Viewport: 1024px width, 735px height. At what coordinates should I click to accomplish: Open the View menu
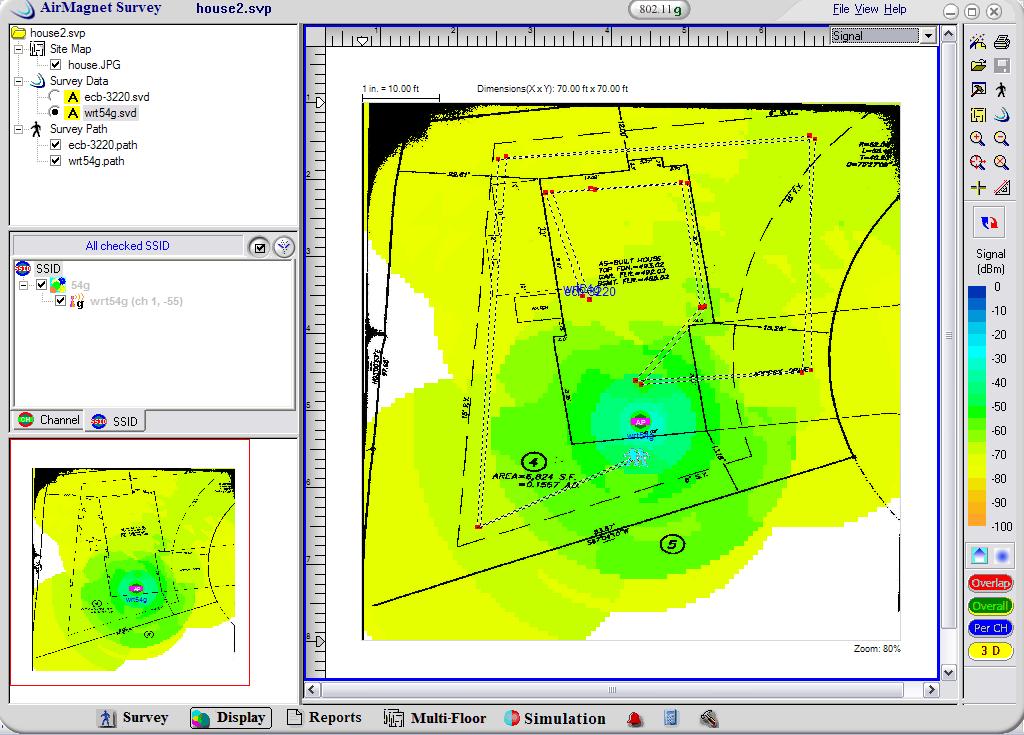pyautogui.click(x=866, y=9)
